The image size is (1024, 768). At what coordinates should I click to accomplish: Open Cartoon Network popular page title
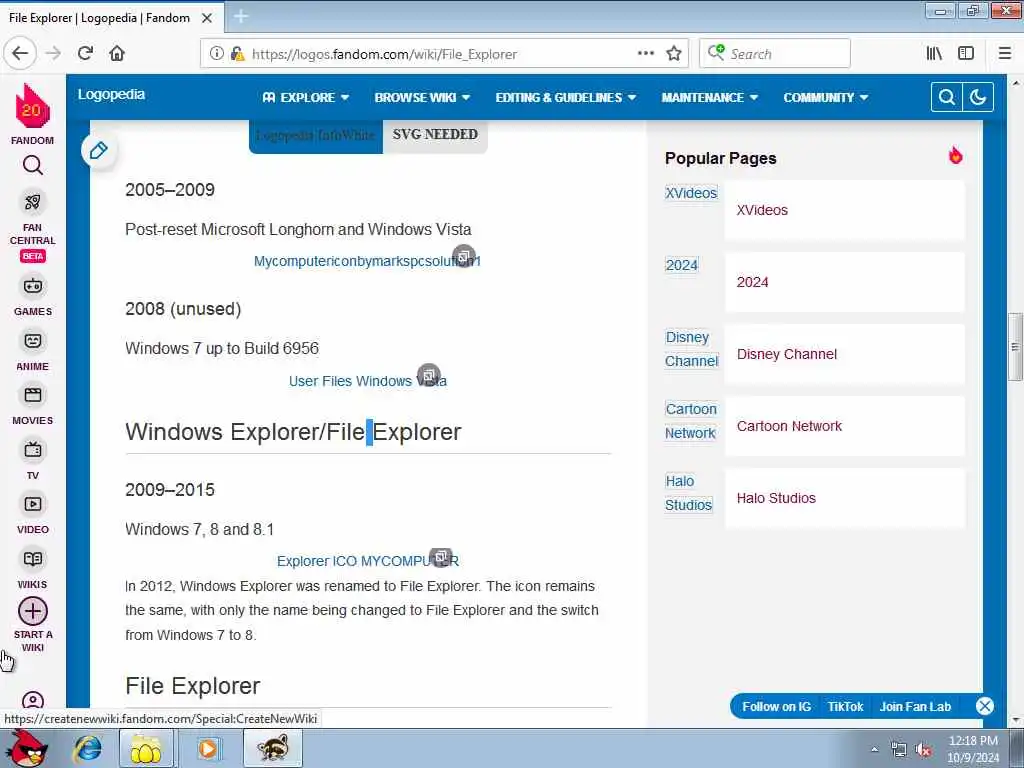point(789,426)
